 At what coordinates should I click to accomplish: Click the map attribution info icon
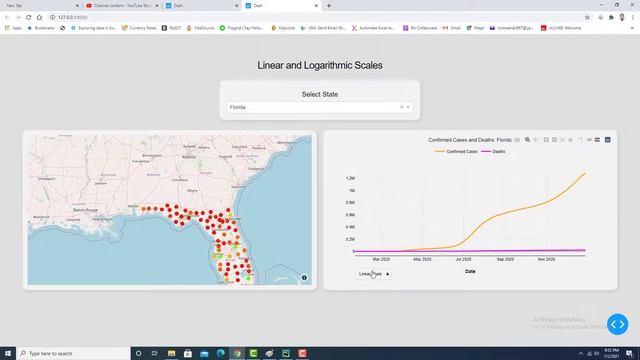[x=304, y=278]
